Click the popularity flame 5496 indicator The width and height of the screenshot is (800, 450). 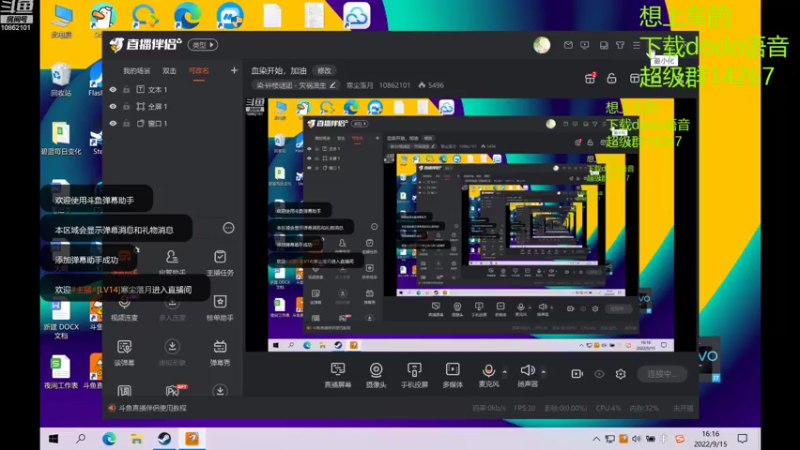431,85
